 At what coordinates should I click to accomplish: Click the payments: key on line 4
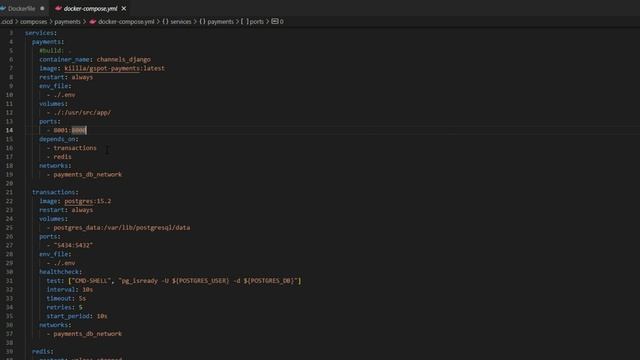coord(48,42)
